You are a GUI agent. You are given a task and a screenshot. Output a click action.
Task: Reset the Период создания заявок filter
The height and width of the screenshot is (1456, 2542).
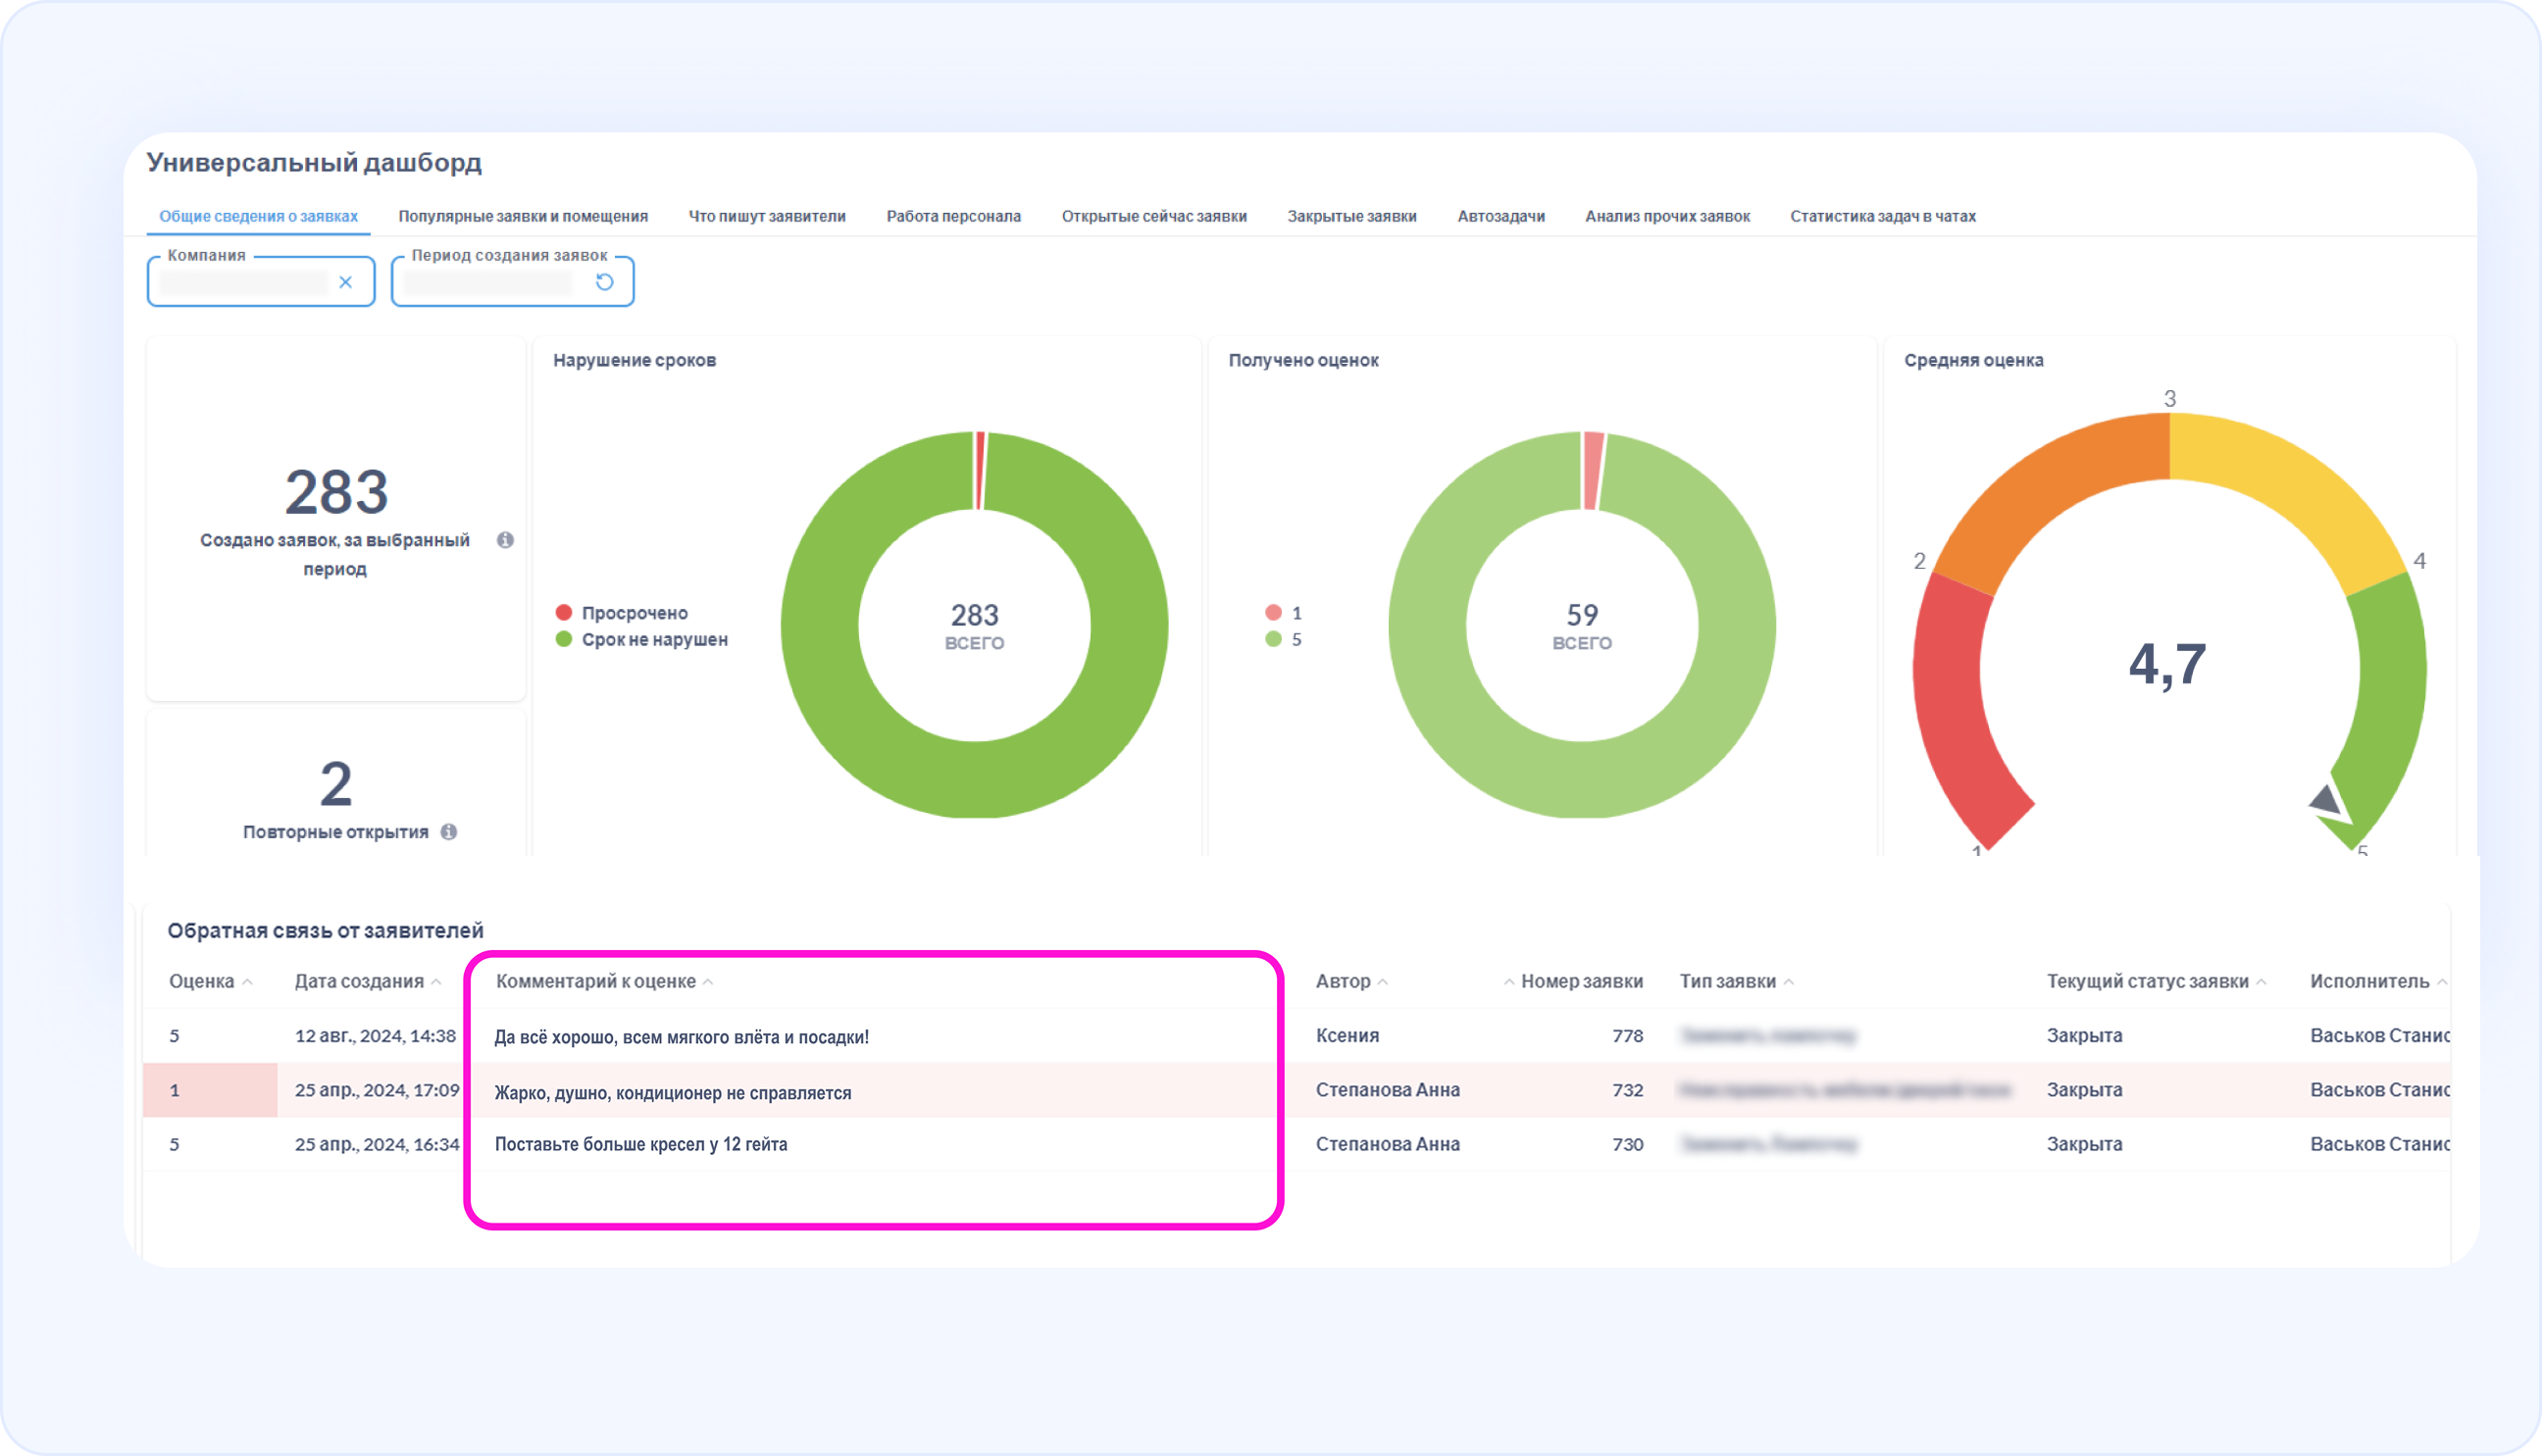(604, 282)
